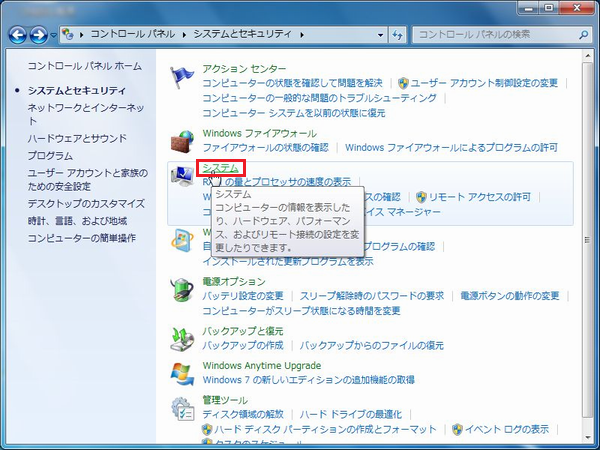Open the システム heading link
The image size is (600, 450).
pyautogui.click(x=220, y=168)
